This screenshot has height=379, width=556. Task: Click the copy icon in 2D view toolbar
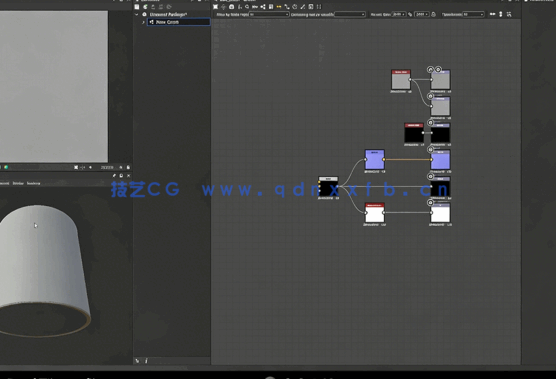click(x=128, y=167)
